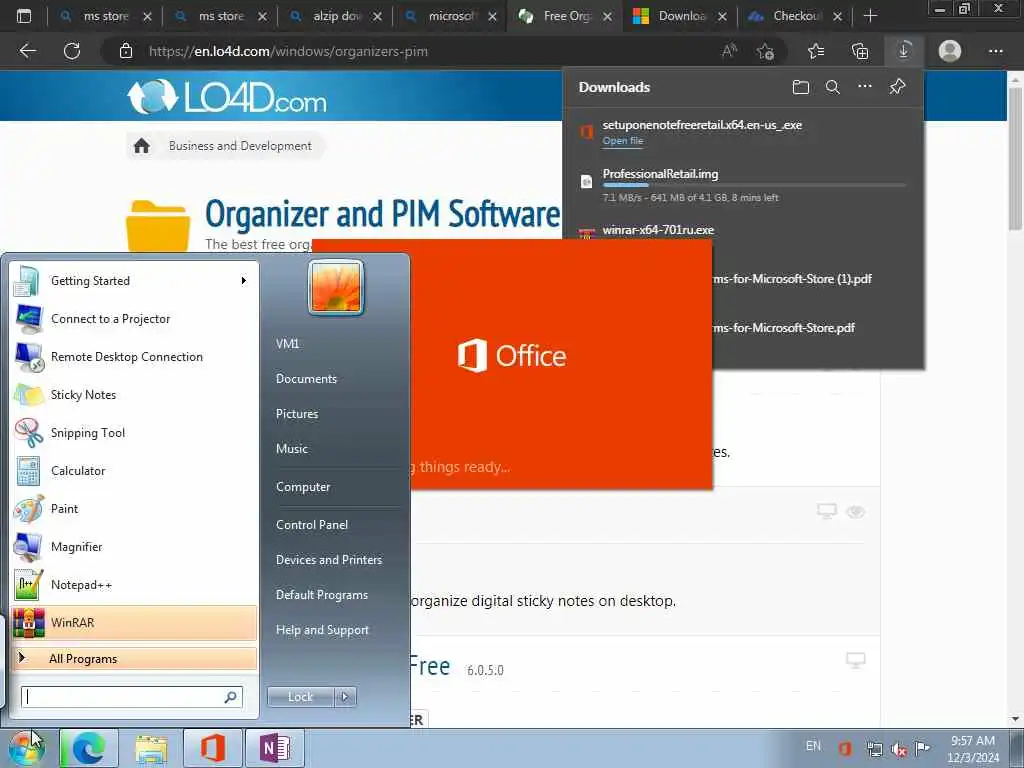Close the Free Org tab
Image resolution: width=1024 pixels, height=768 pixels.
pos(607,16)
